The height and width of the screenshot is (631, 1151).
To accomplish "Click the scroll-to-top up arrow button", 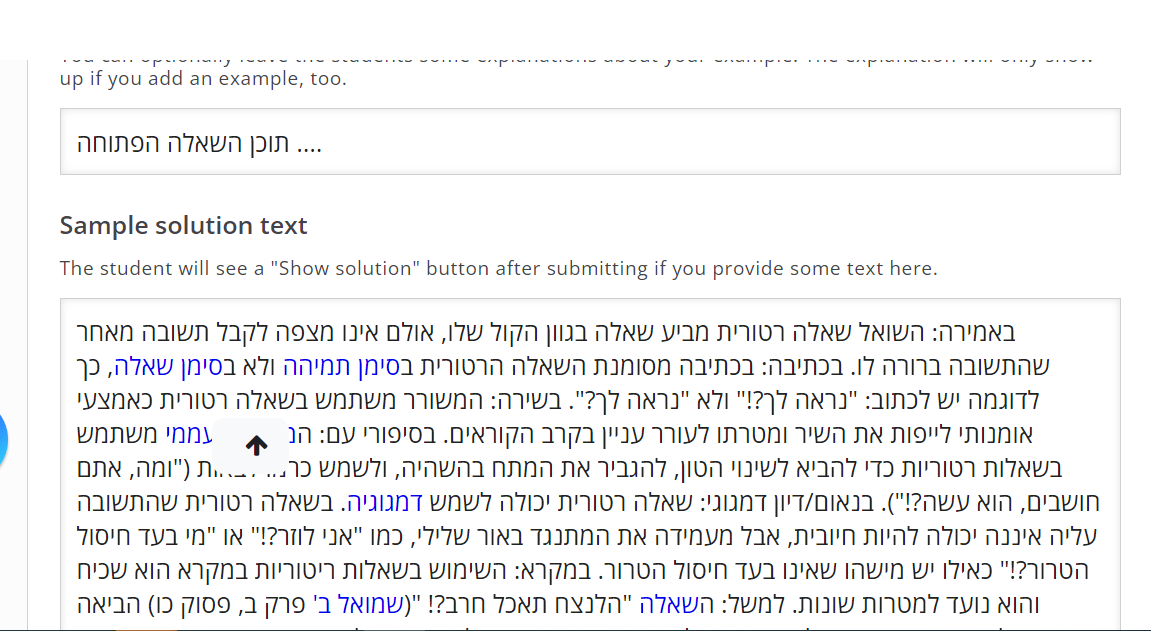I will (x=255, y=445).
